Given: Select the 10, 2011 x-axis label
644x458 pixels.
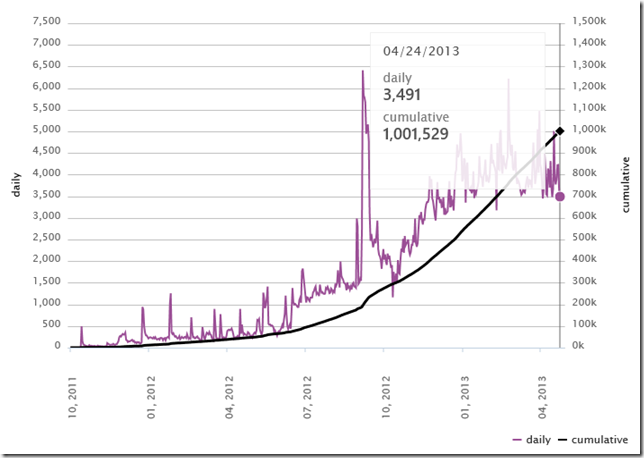Looking at the screenshot, I should click(73, 394).
